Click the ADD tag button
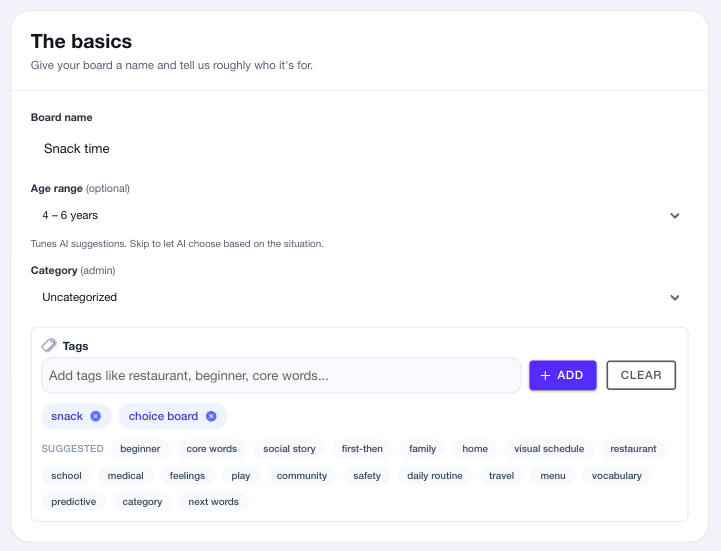721x551 pixels. (563, 375)
